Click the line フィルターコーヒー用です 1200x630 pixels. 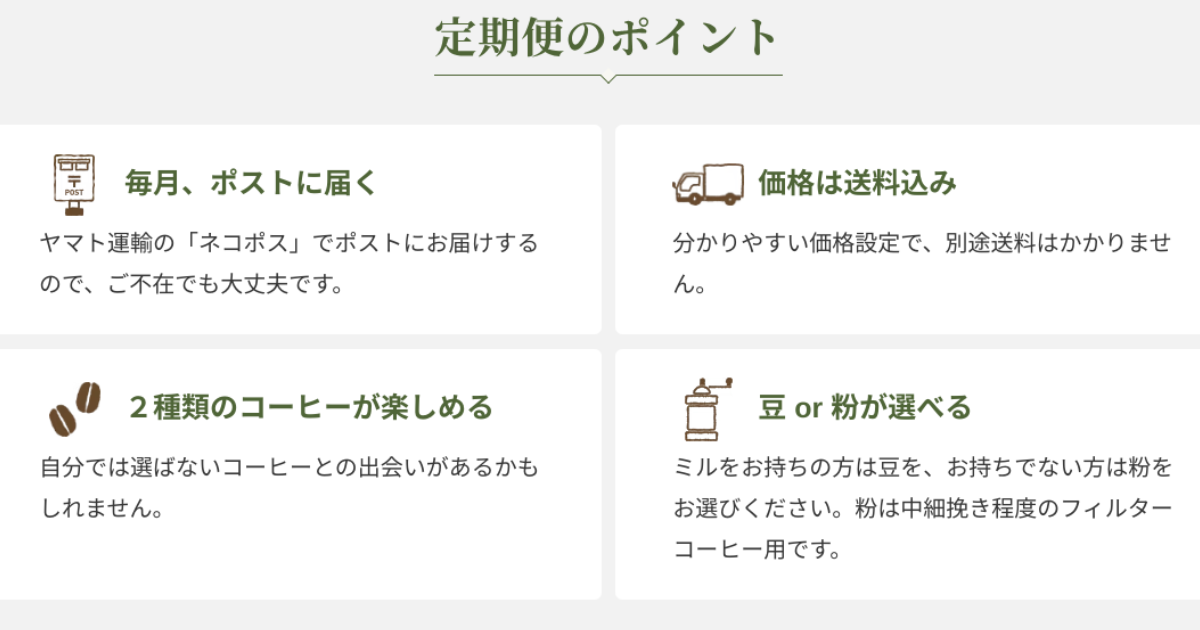coord(757,550)
